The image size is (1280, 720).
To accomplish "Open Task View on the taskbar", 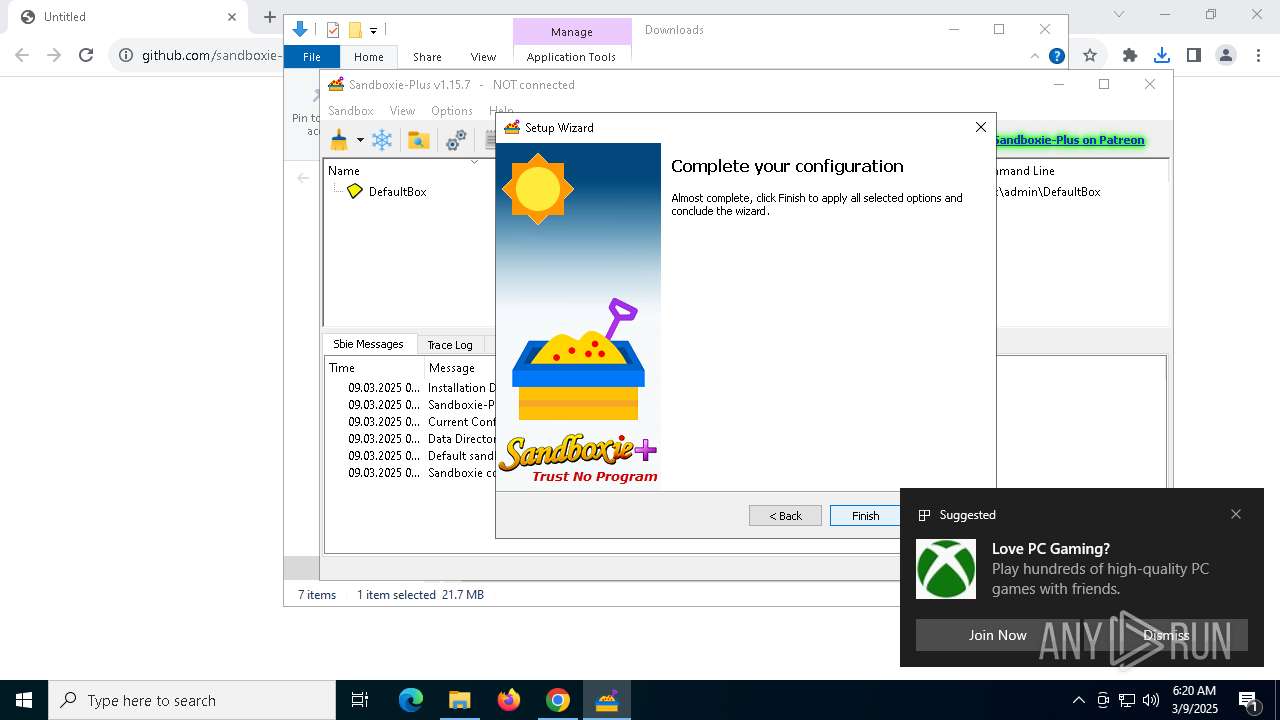I will tap(360, 700).
